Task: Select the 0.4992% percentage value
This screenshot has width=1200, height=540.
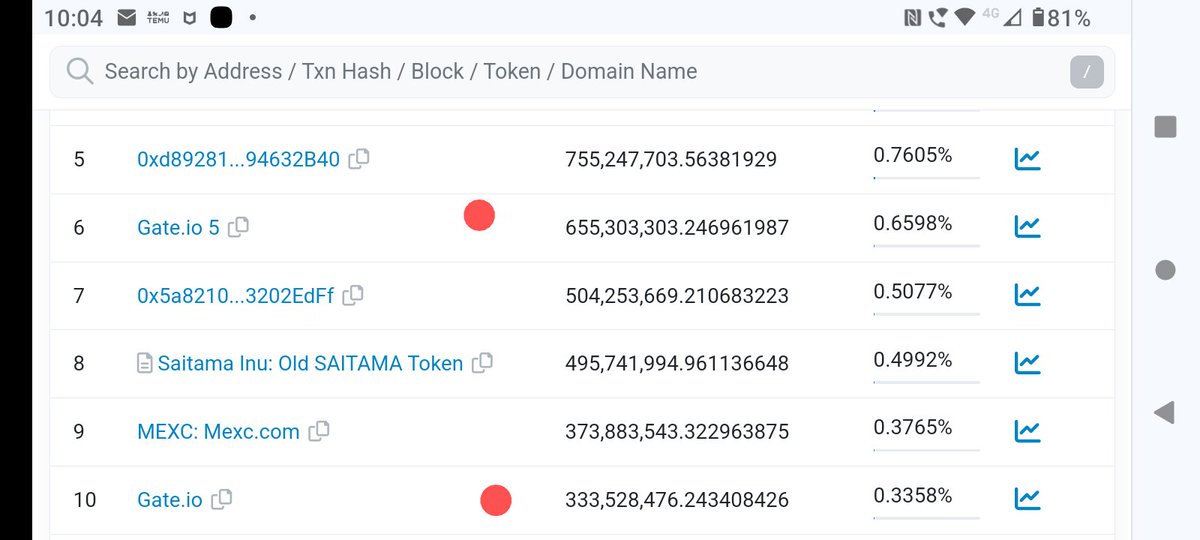Action: click(913, 359)
